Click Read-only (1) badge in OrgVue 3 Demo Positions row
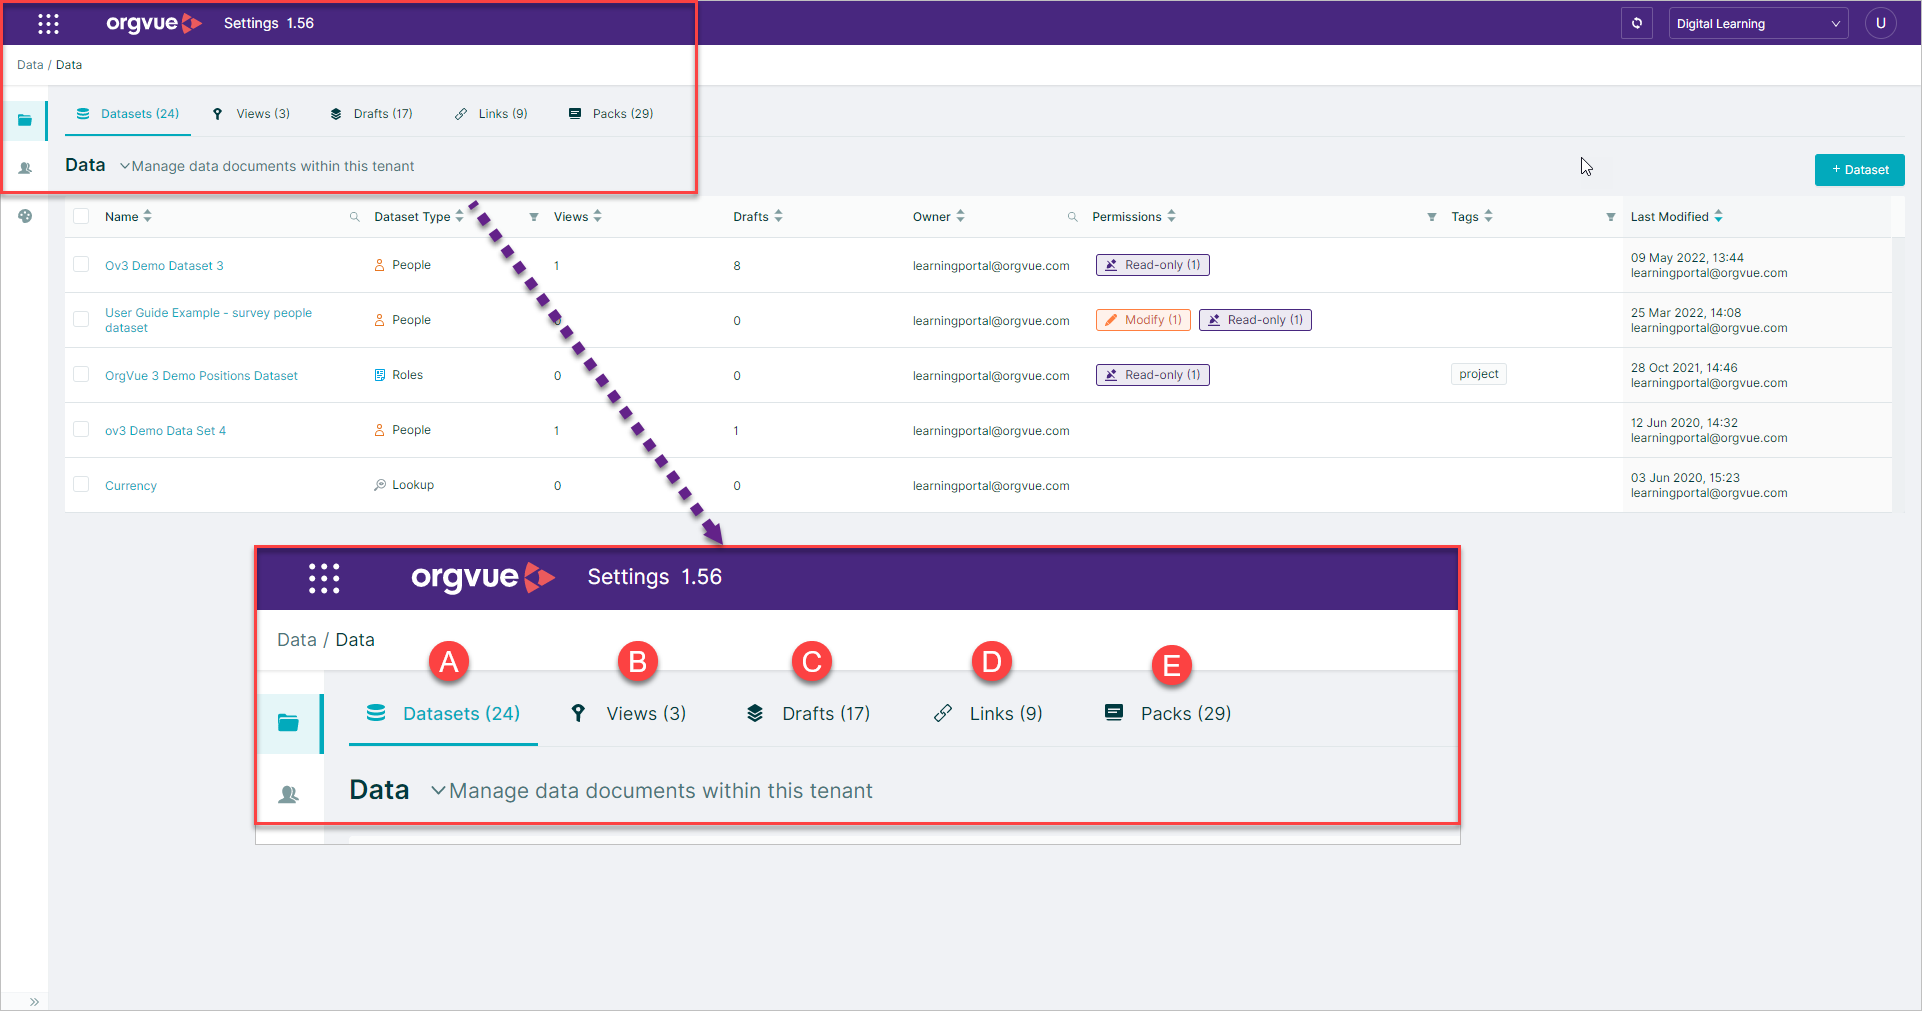1922x1011 pixels. point(1152,375)
